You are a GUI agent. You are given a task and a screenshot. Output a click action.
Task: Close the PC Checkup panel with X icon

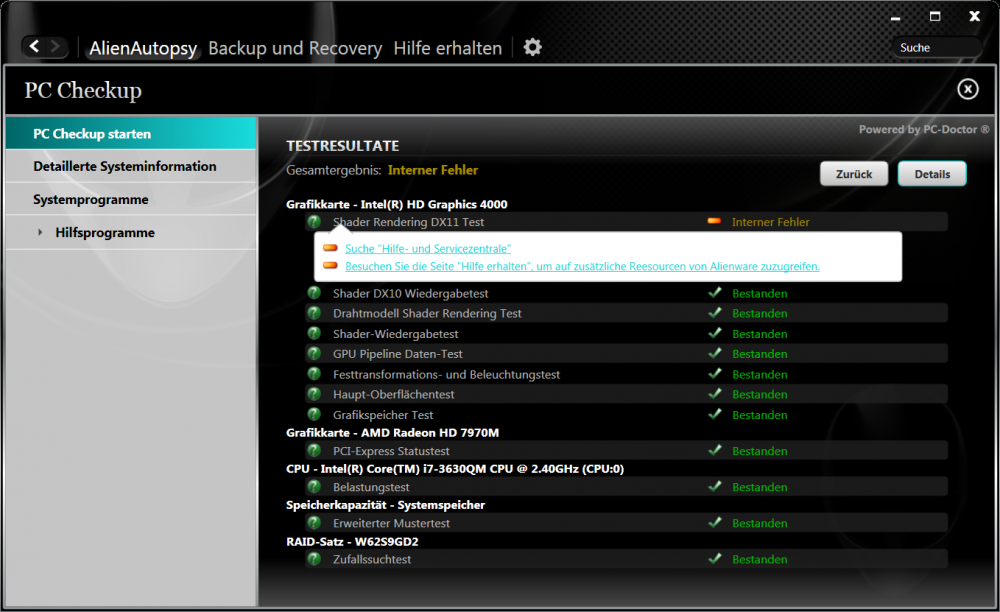[x=967, y=90]
